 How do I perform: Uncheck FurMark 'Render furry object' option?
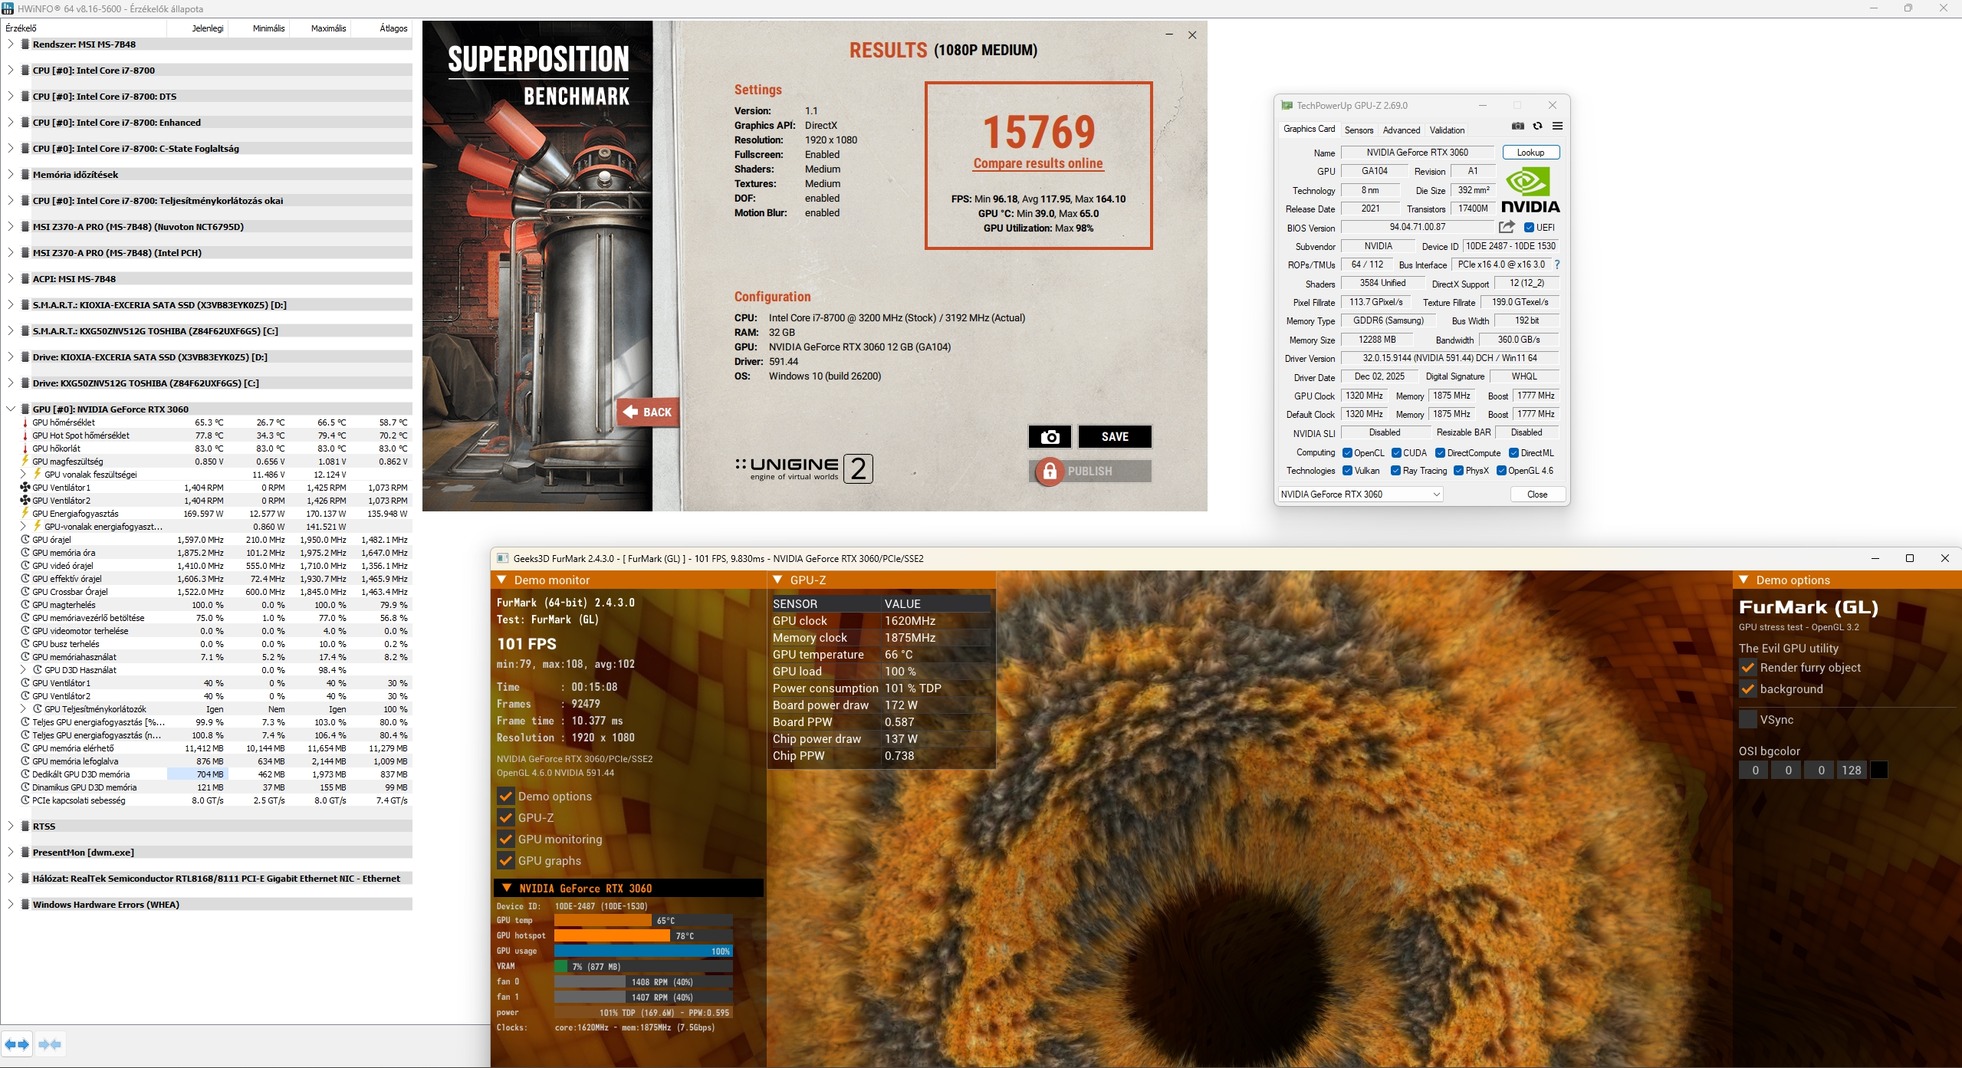pos(1748,668)
